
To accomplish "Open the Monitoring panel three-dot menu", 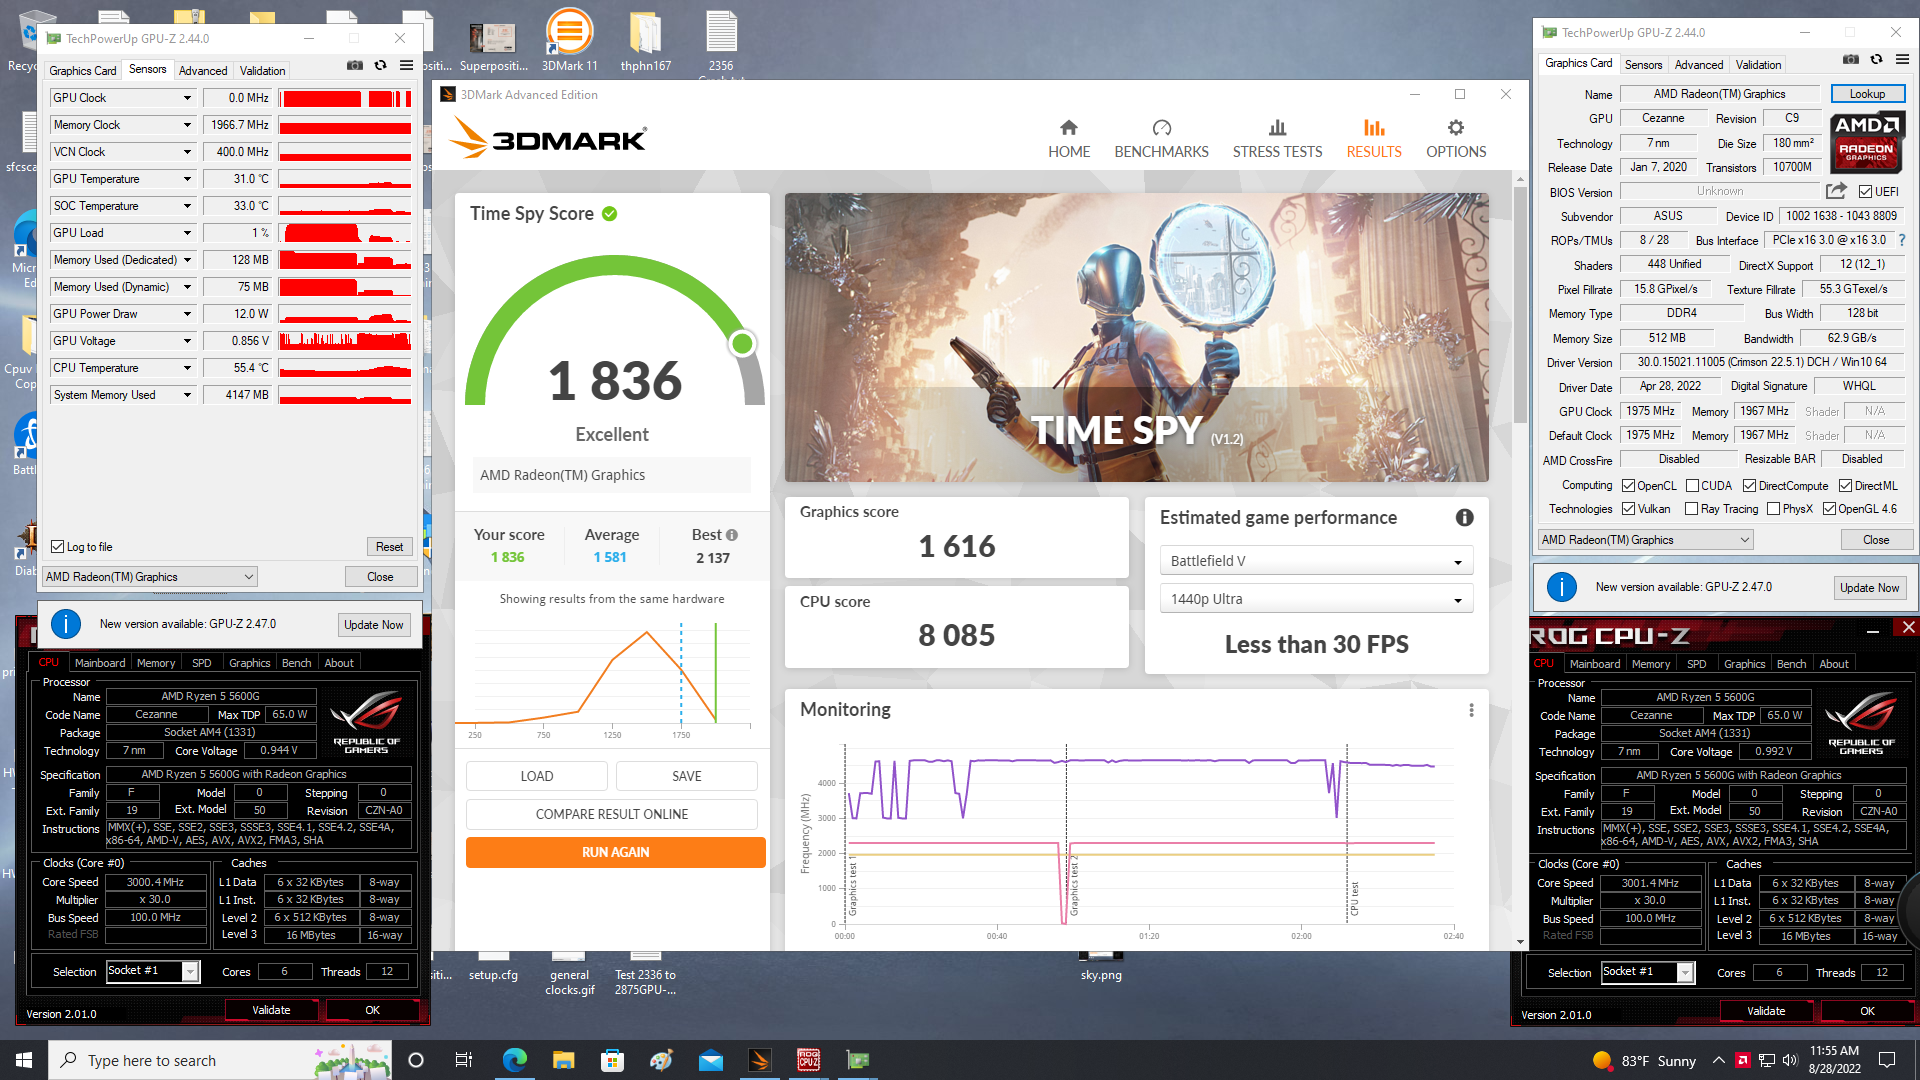I will (1471, 710).
